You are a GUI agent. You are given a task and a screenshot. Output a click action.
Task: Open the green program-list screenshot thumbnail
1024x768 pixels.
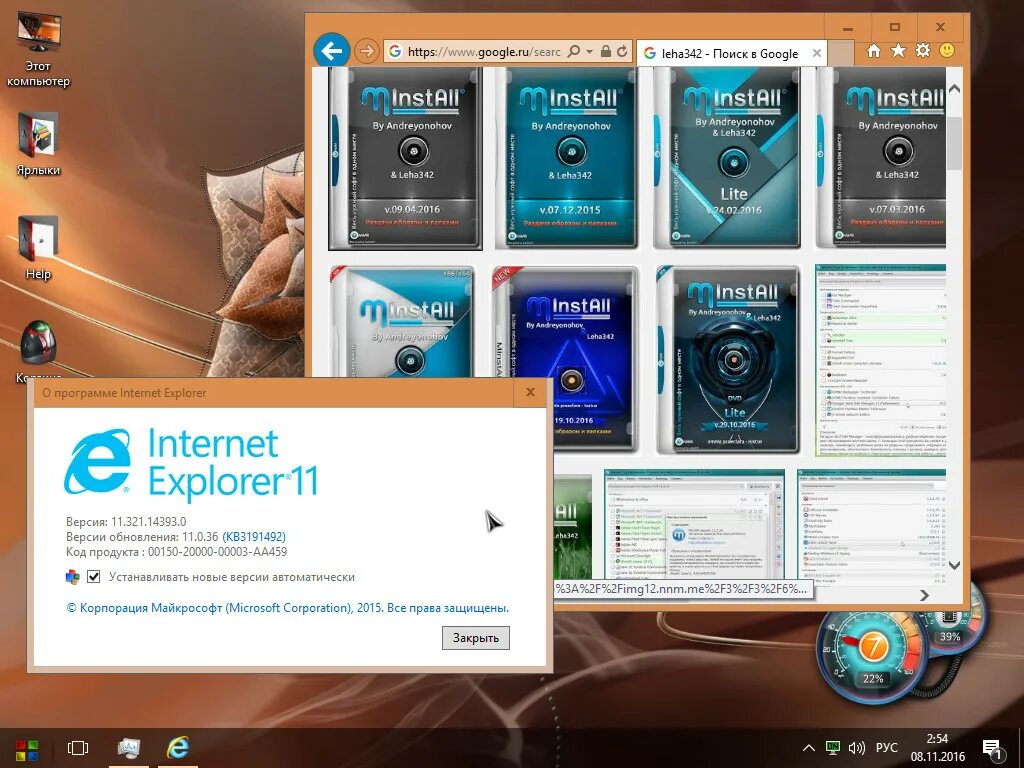(880, 360)
